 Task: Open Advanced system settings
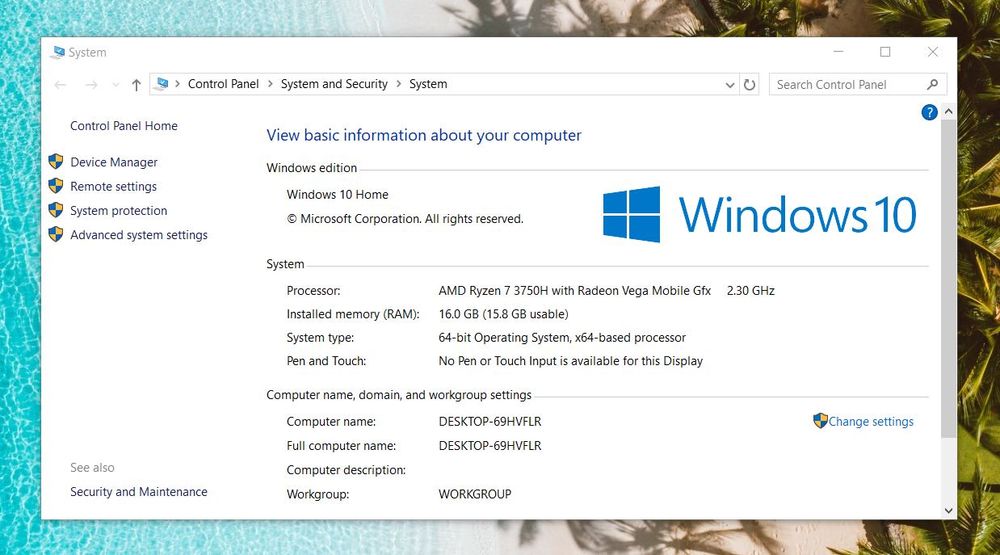click(139, 235)
